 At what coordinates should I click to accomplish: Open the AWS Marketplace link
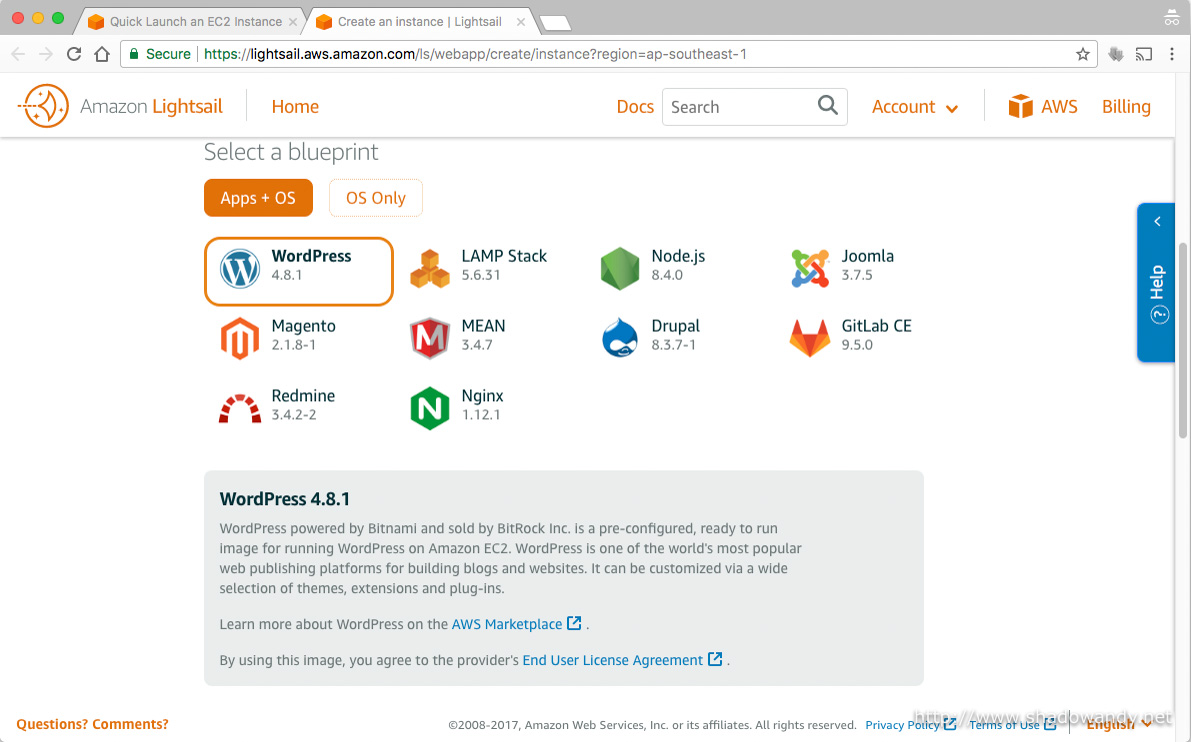[x=507, y=624]
